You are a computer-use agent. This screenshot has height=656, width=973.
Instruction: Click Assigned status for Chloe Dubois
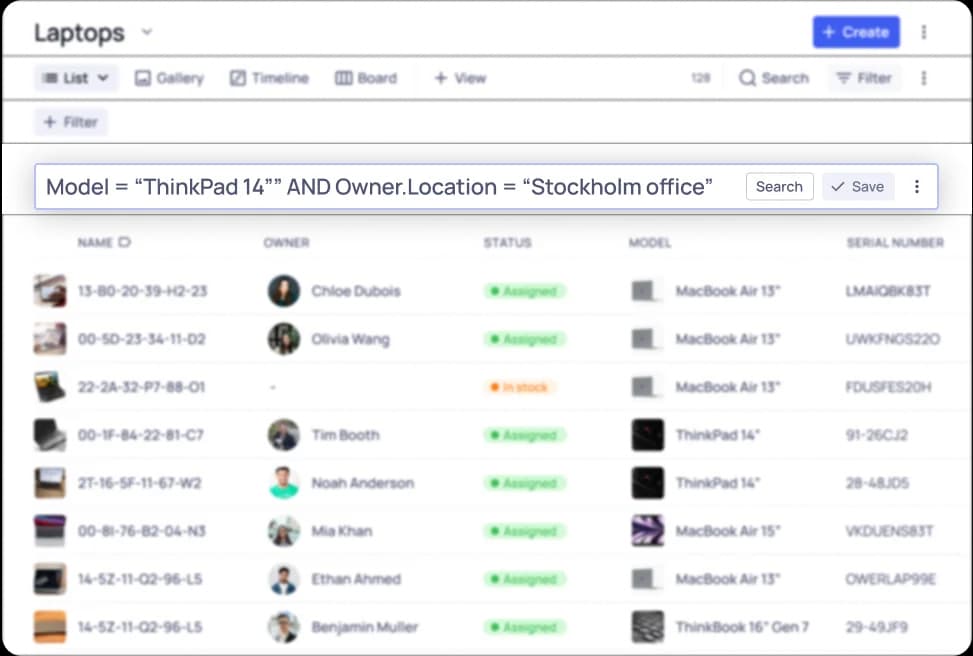click(525, 291)
